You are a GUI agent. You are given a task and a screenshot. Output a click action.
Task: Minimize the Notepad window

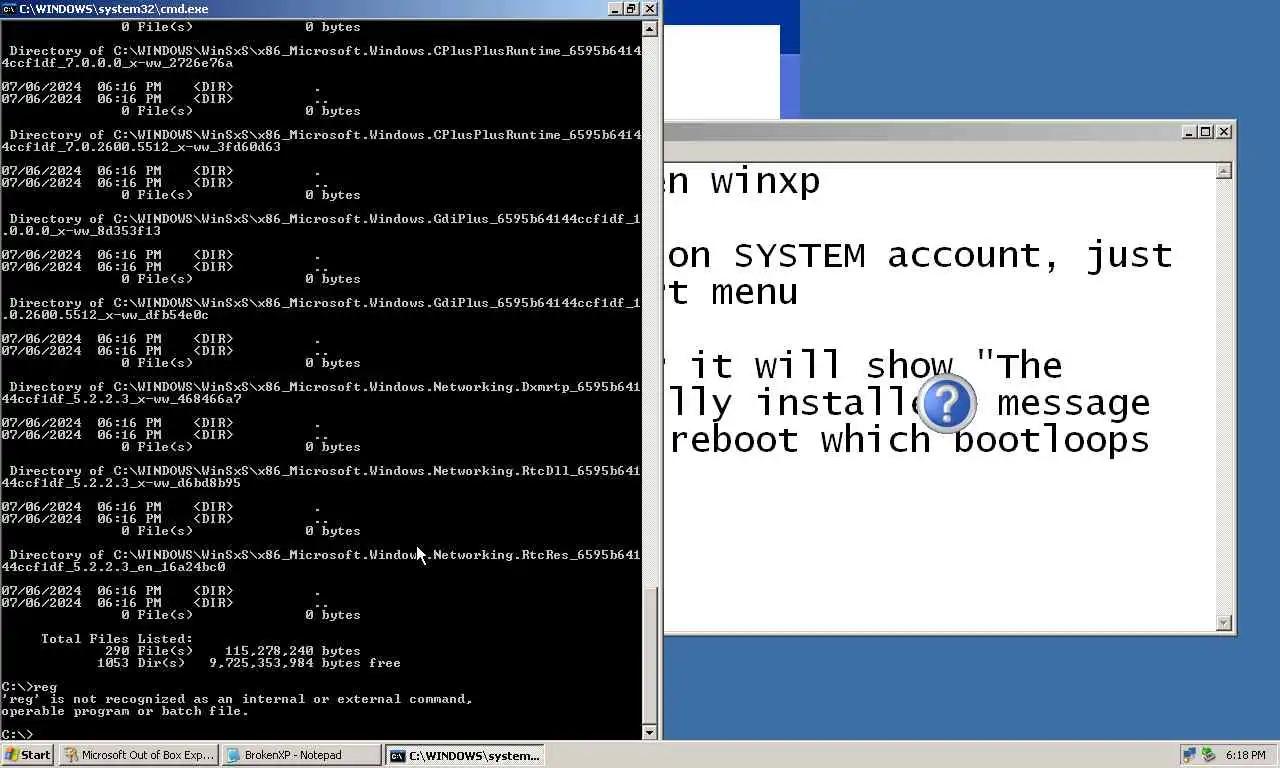pos(1189,132)
